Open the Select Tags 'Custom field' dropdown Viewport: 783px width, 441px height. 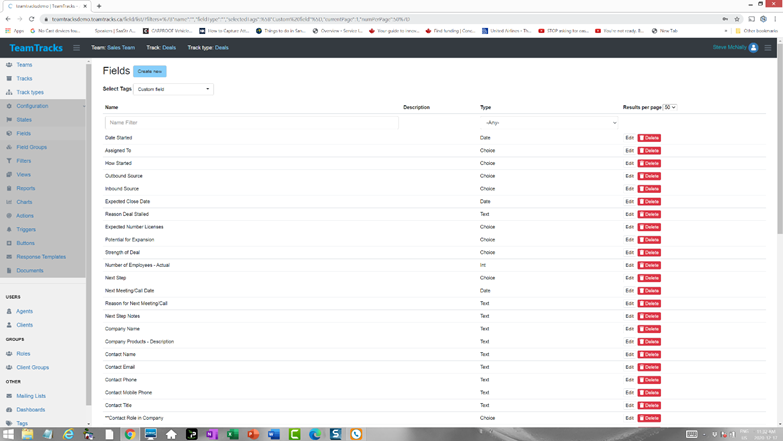[173, 89]
